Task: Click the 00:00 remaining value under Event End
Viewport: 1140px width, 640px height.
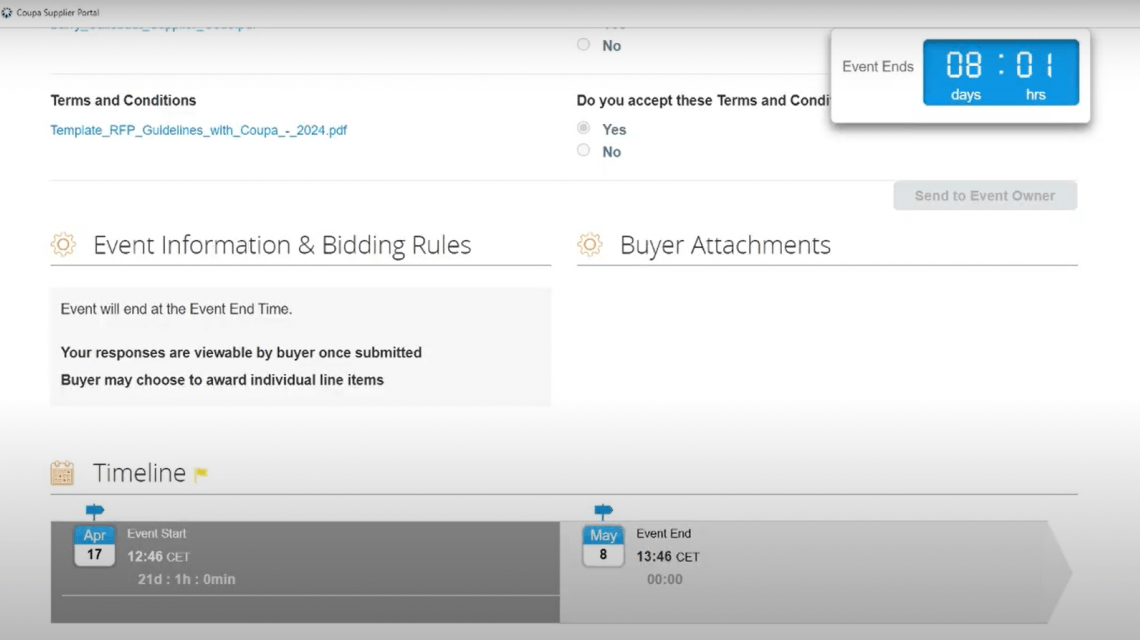Action: tap(665, 580)
